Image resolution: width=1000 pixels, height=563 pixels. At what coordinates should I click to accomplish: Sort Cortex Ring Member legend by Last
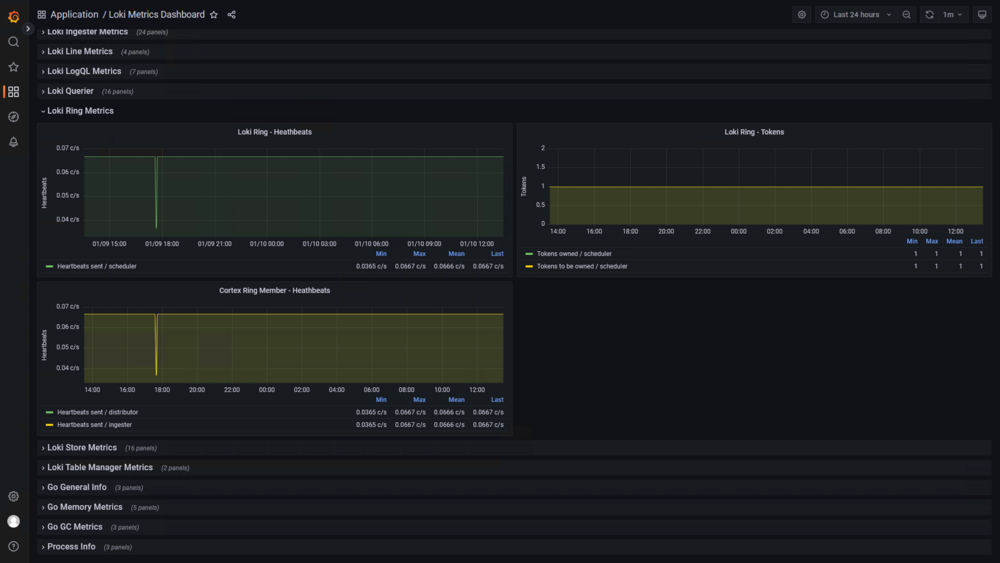(x=497, y=400)
